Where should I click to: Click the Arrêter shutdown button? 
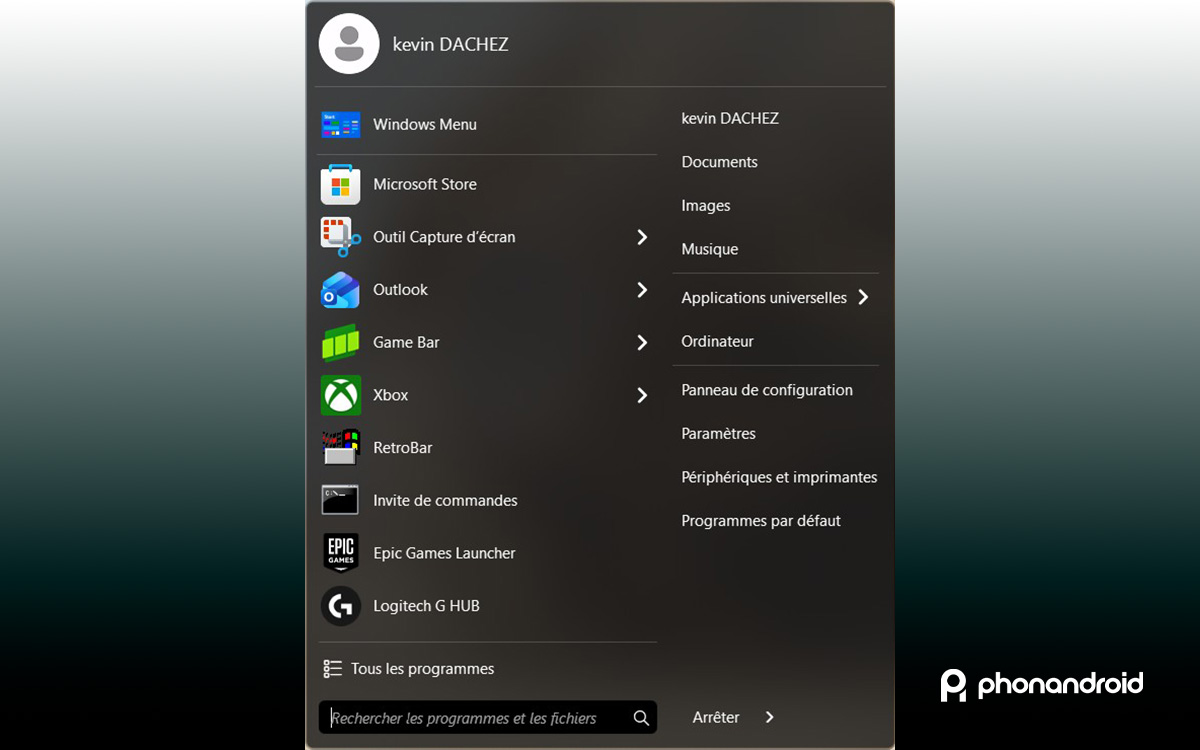(x=716, y=717)
